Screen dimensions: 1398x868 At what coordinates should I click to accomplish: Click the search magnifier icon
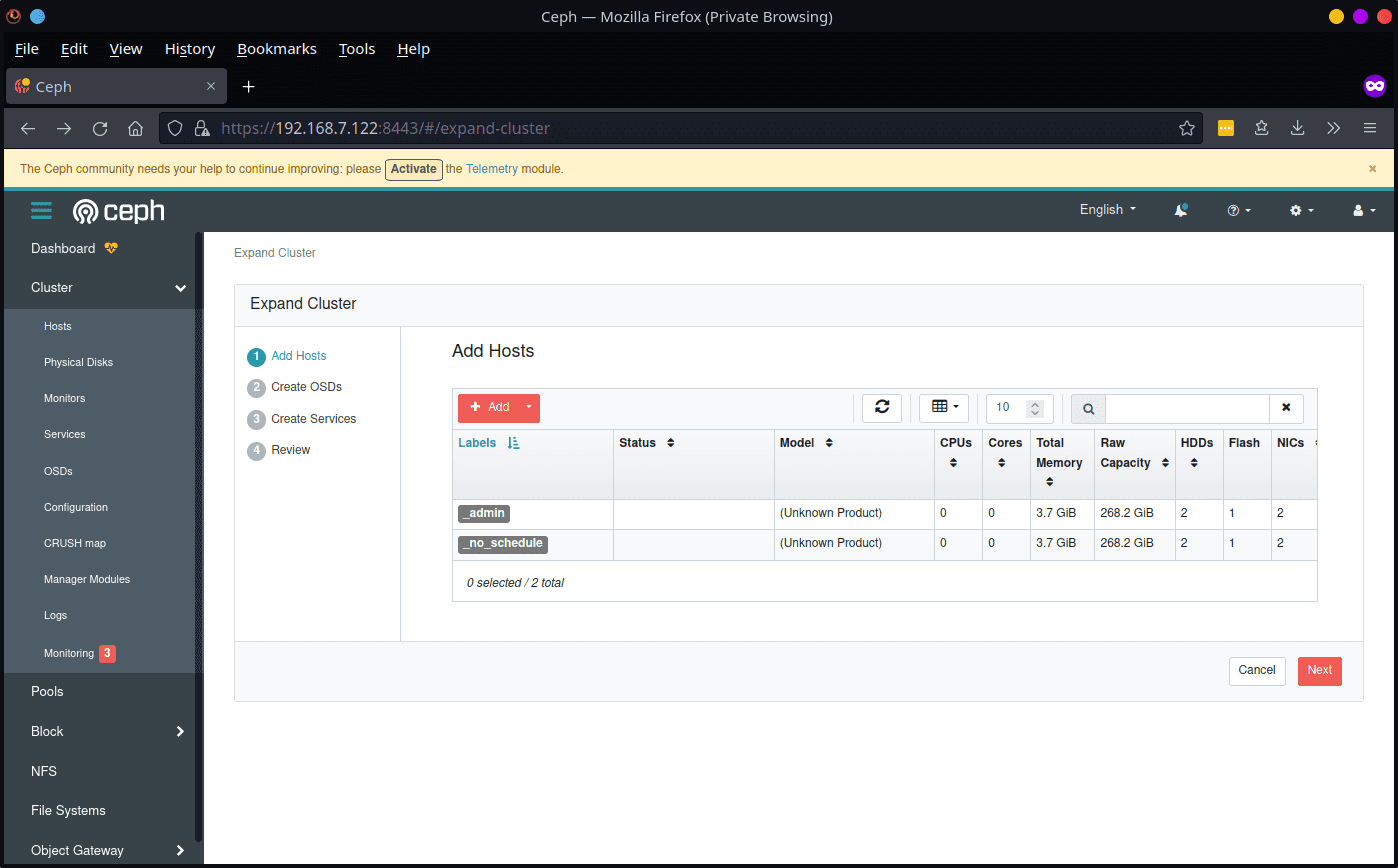(1088, 408)
